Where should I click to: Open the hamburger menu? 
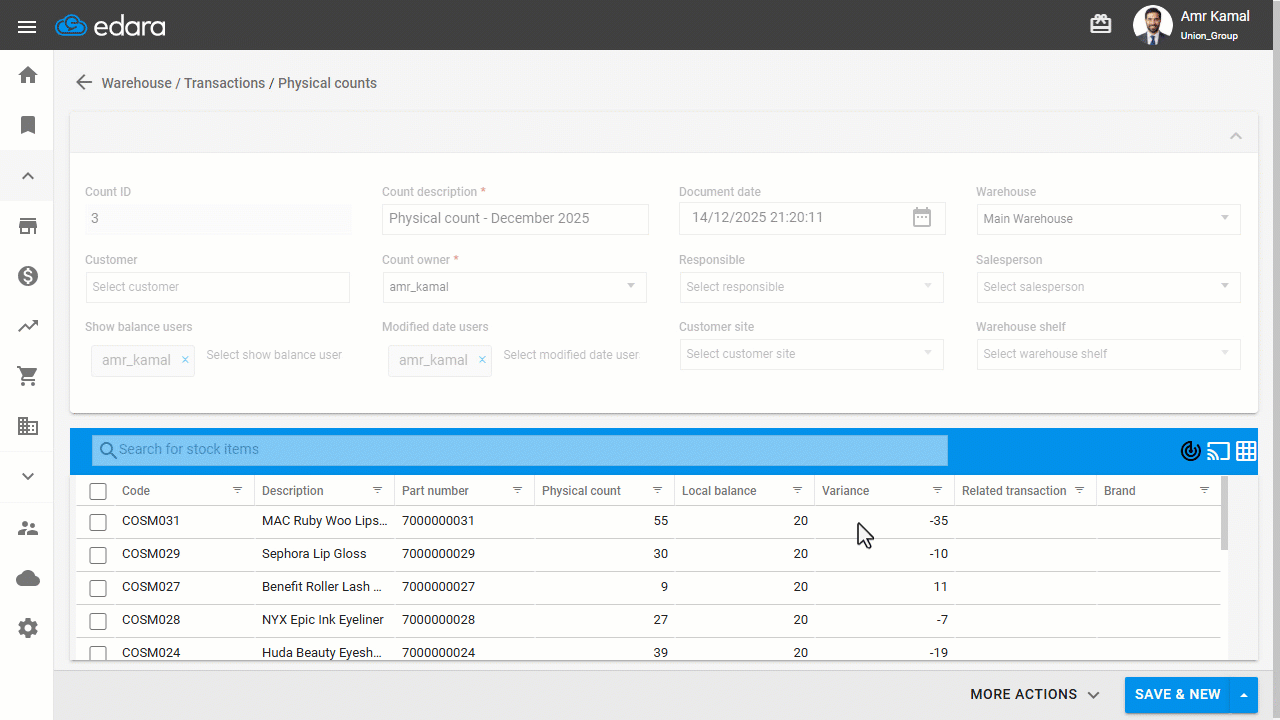27,26
